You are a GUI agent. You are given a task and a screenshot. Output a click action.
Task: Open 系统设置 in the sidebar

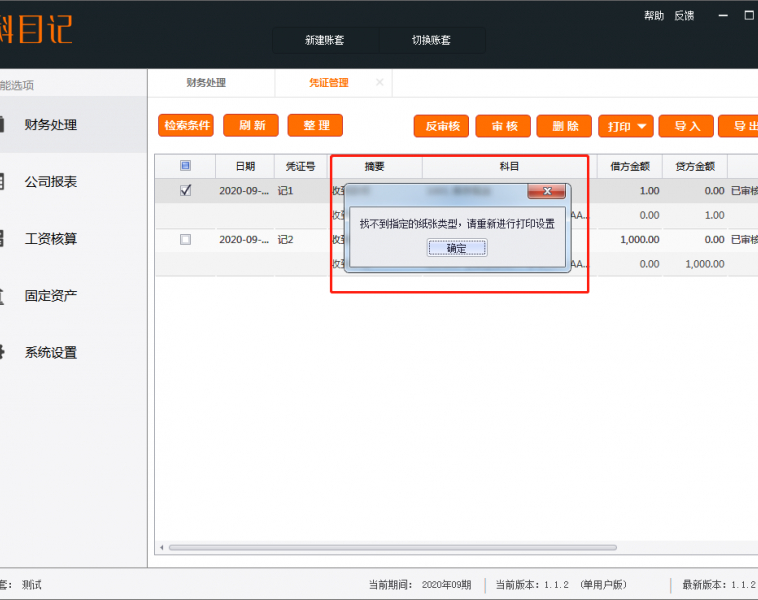point(50,352)
